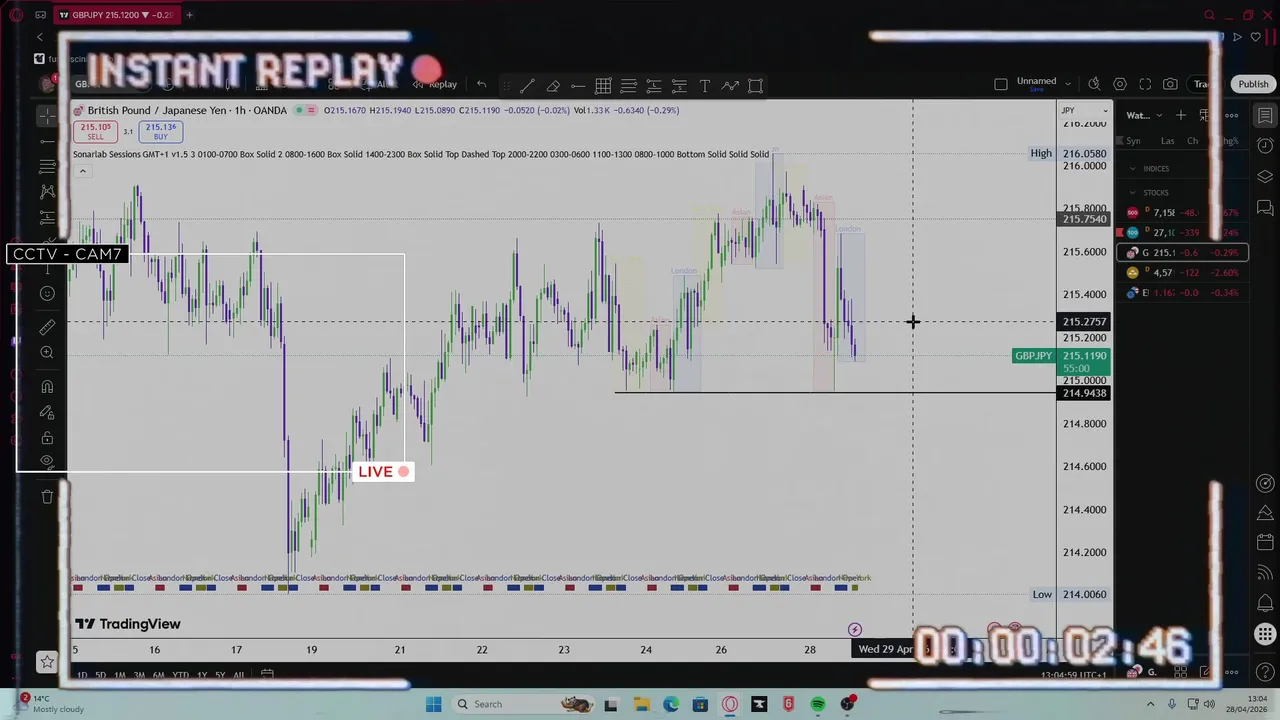The width and height of the screenshot is (1280, 720).
Task: Click the TradingView logo on chart
Action: (x=128, y=624)
